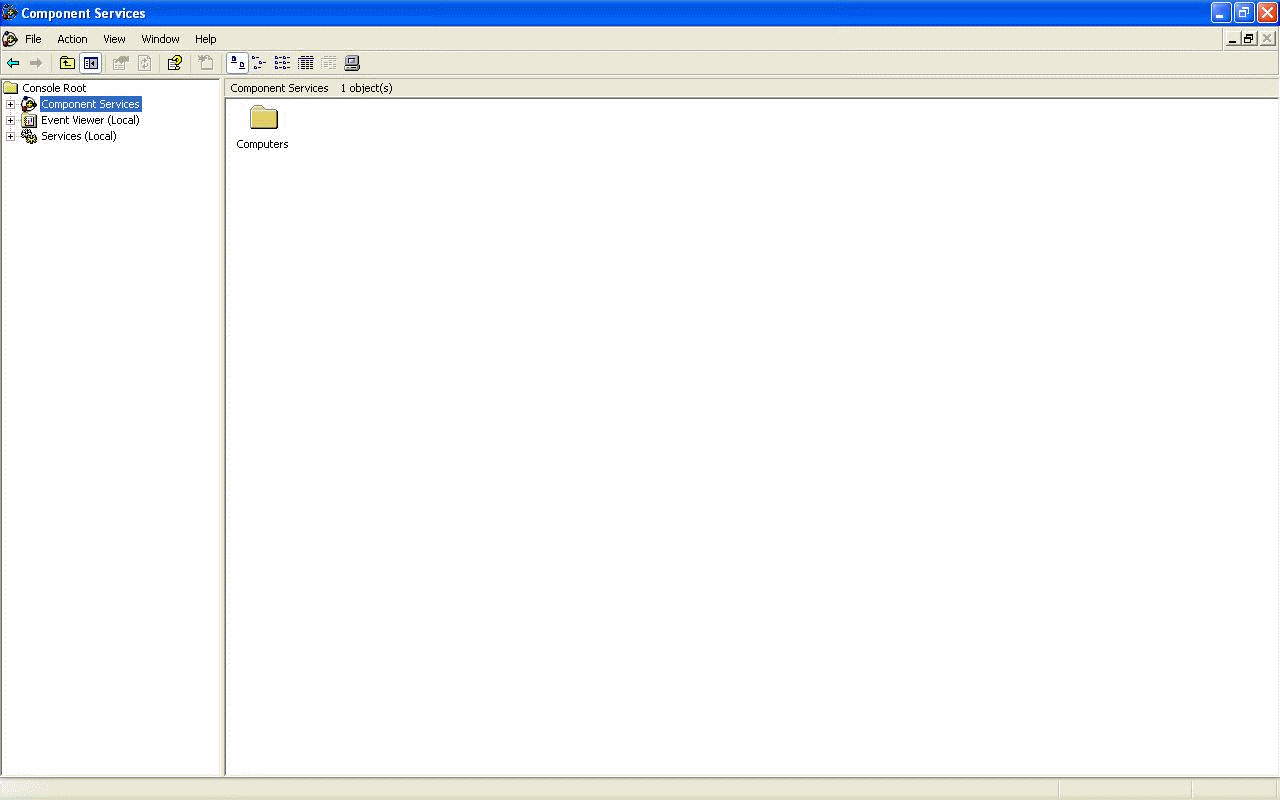Open the Help menu
Image resolution: width=1280 pixels, height=800 pixels.
pyautogui.click(x=205, y=39)
